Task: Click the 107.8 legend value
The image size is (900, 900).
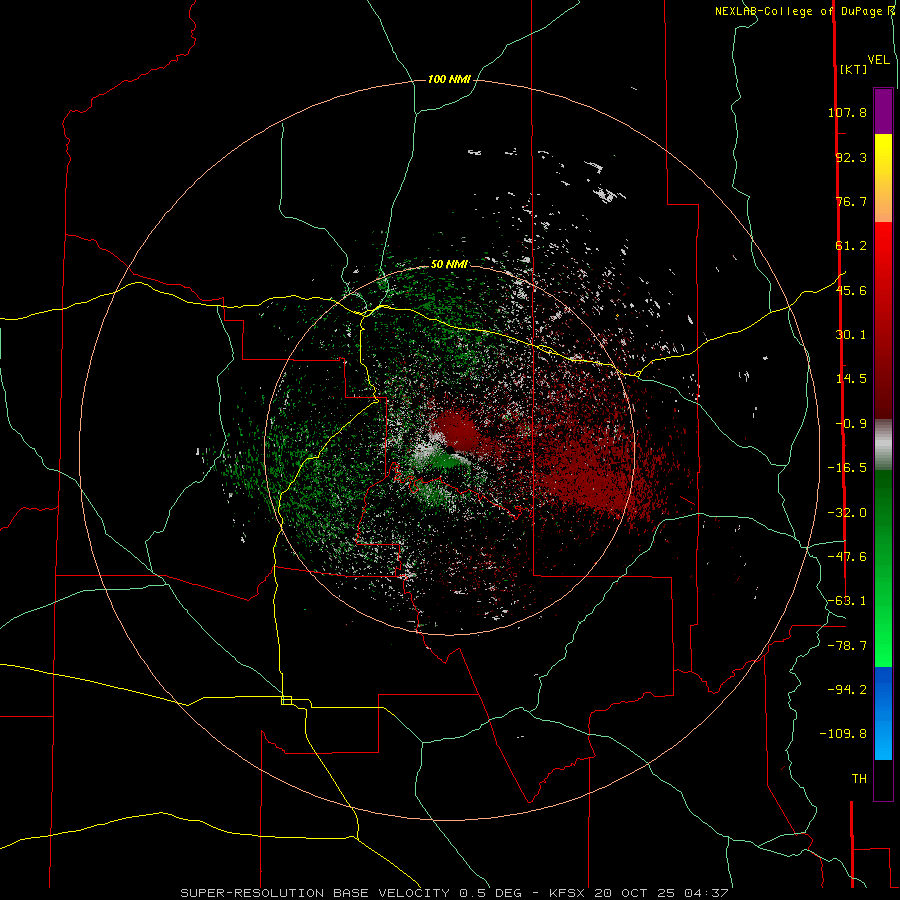Action: (x=847, y=112)
